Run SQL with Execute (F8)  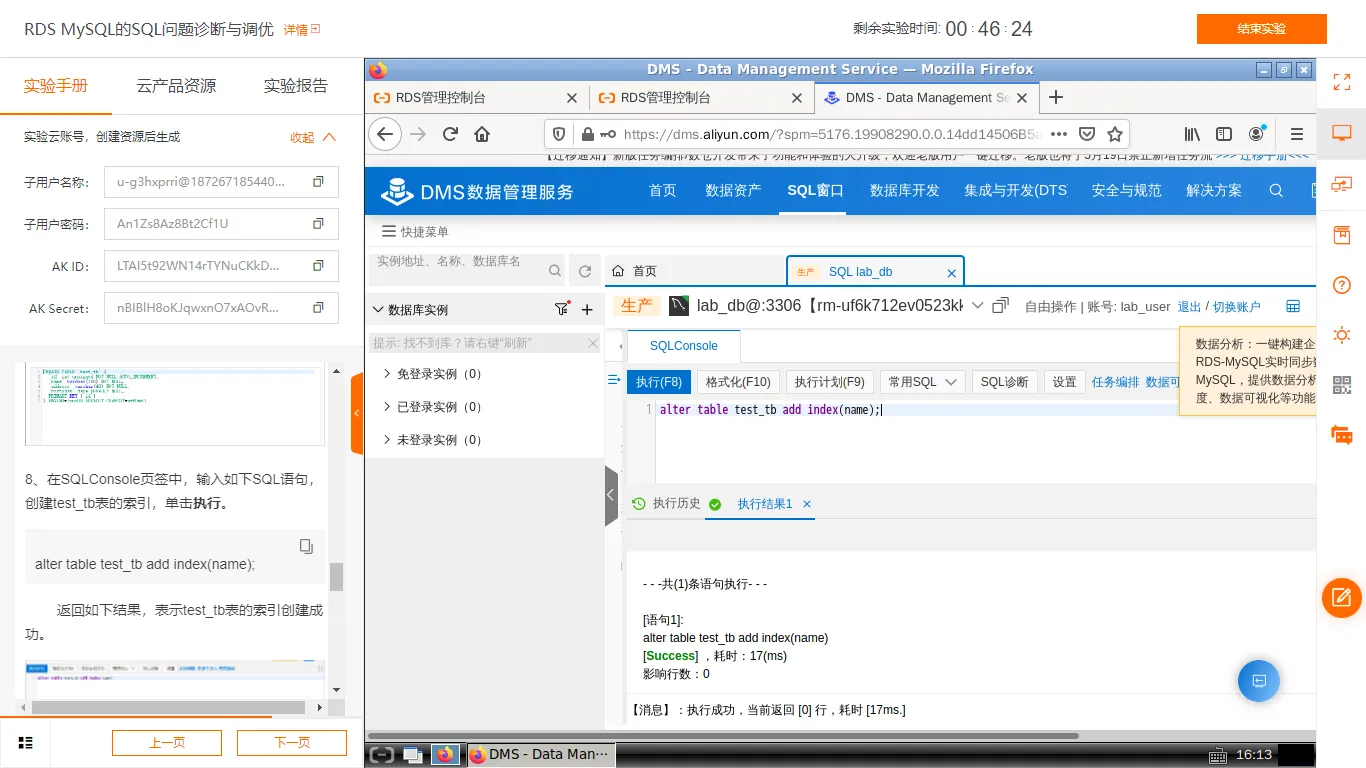point(659,382)
